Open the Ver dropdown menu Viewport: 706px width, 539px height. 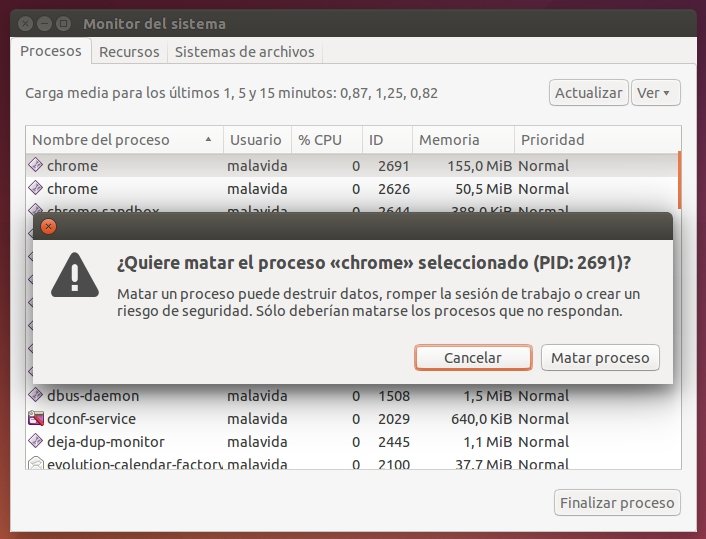point(656,93)
